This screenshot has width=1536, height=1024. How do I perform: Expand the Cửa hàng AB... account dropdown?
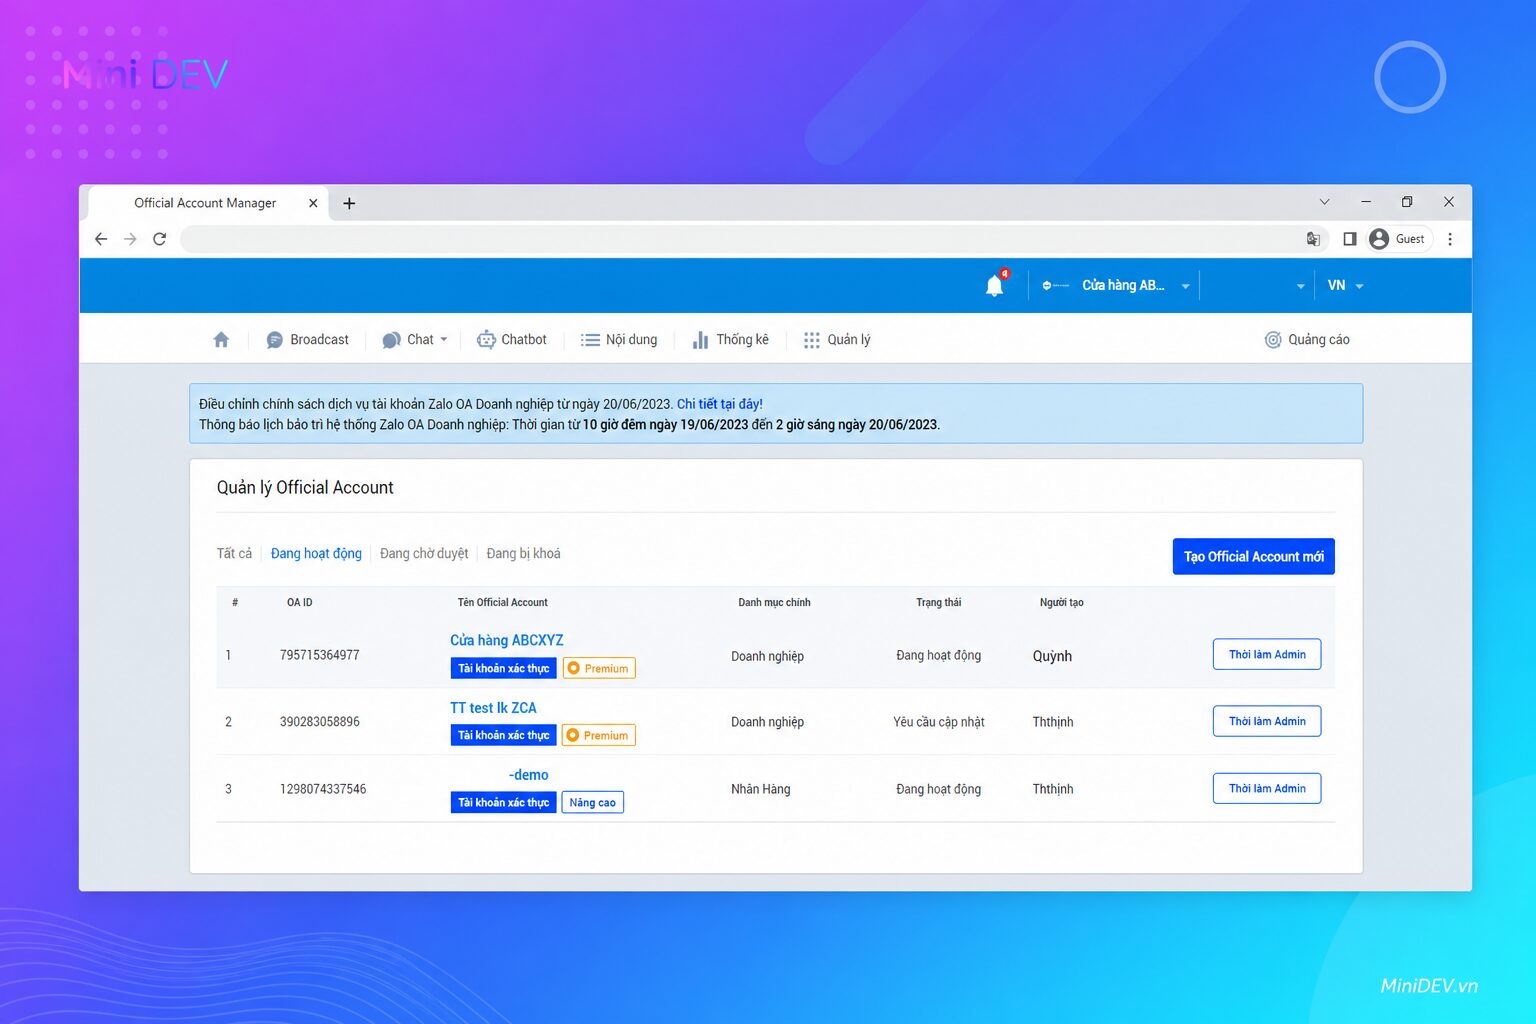click(1116, 286)
